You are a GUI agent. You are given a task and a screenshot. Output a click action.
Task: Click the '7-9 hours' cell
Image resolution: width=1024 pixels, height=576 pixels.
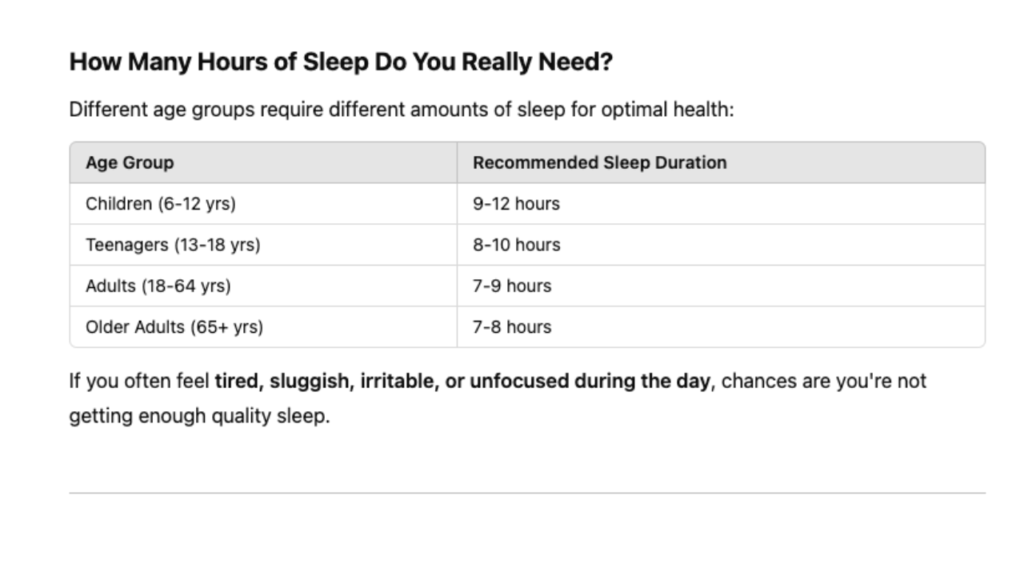[721, 286]
